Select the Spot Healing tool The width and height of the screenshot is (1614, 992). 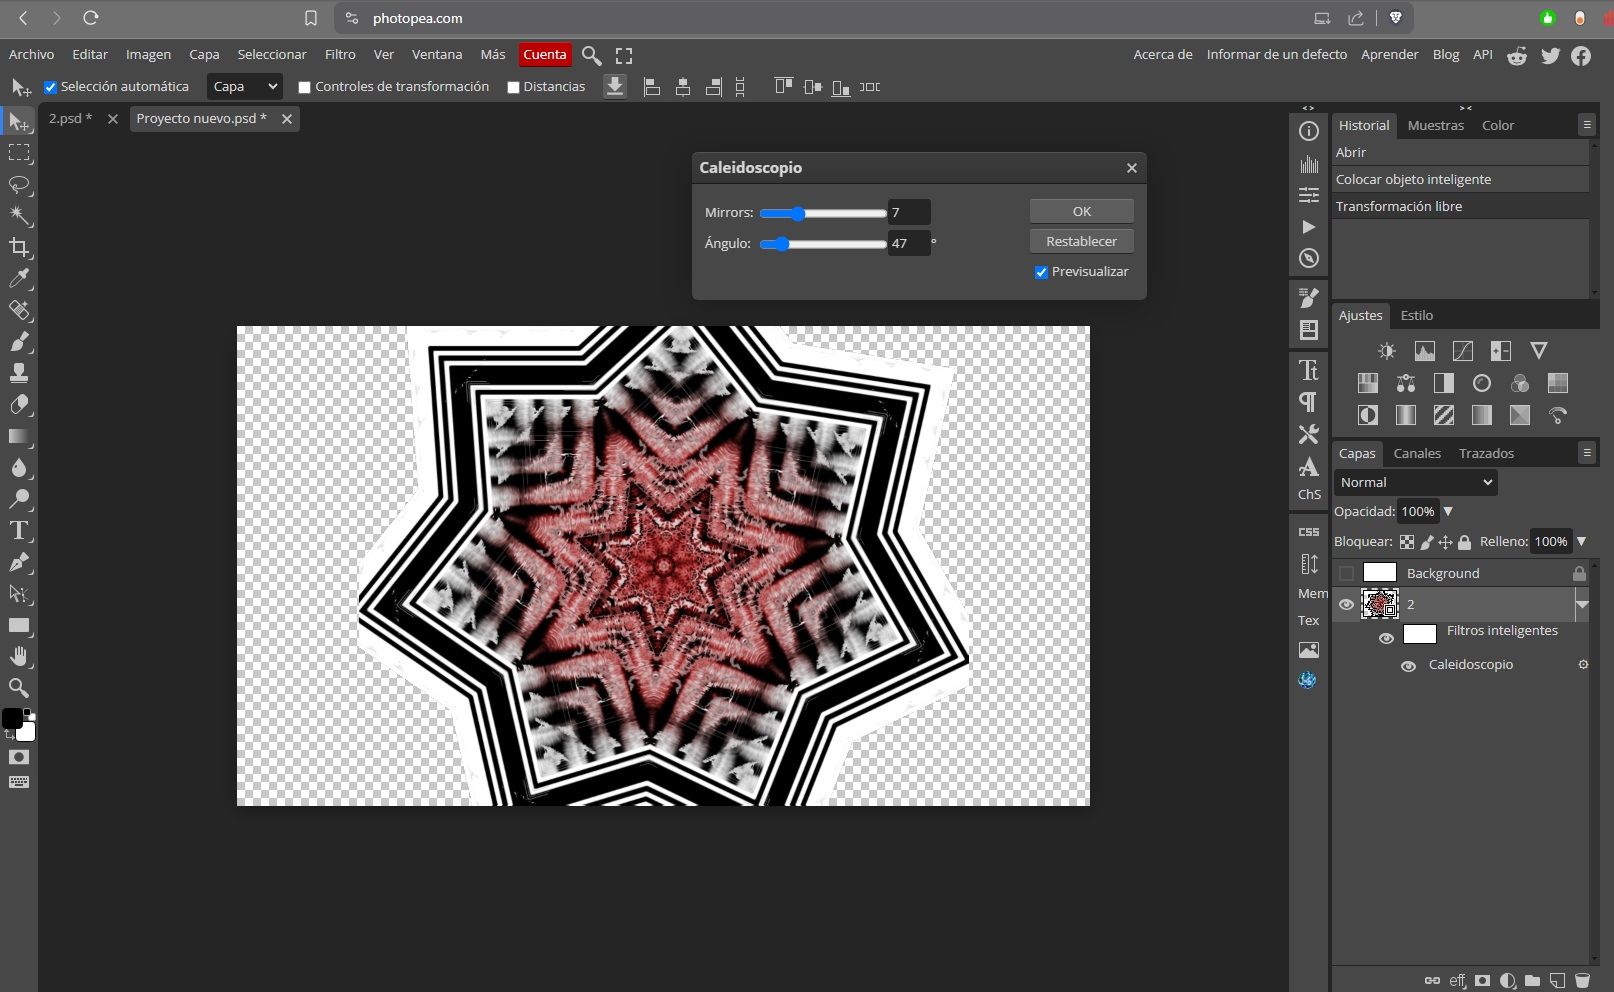(19, 311)
